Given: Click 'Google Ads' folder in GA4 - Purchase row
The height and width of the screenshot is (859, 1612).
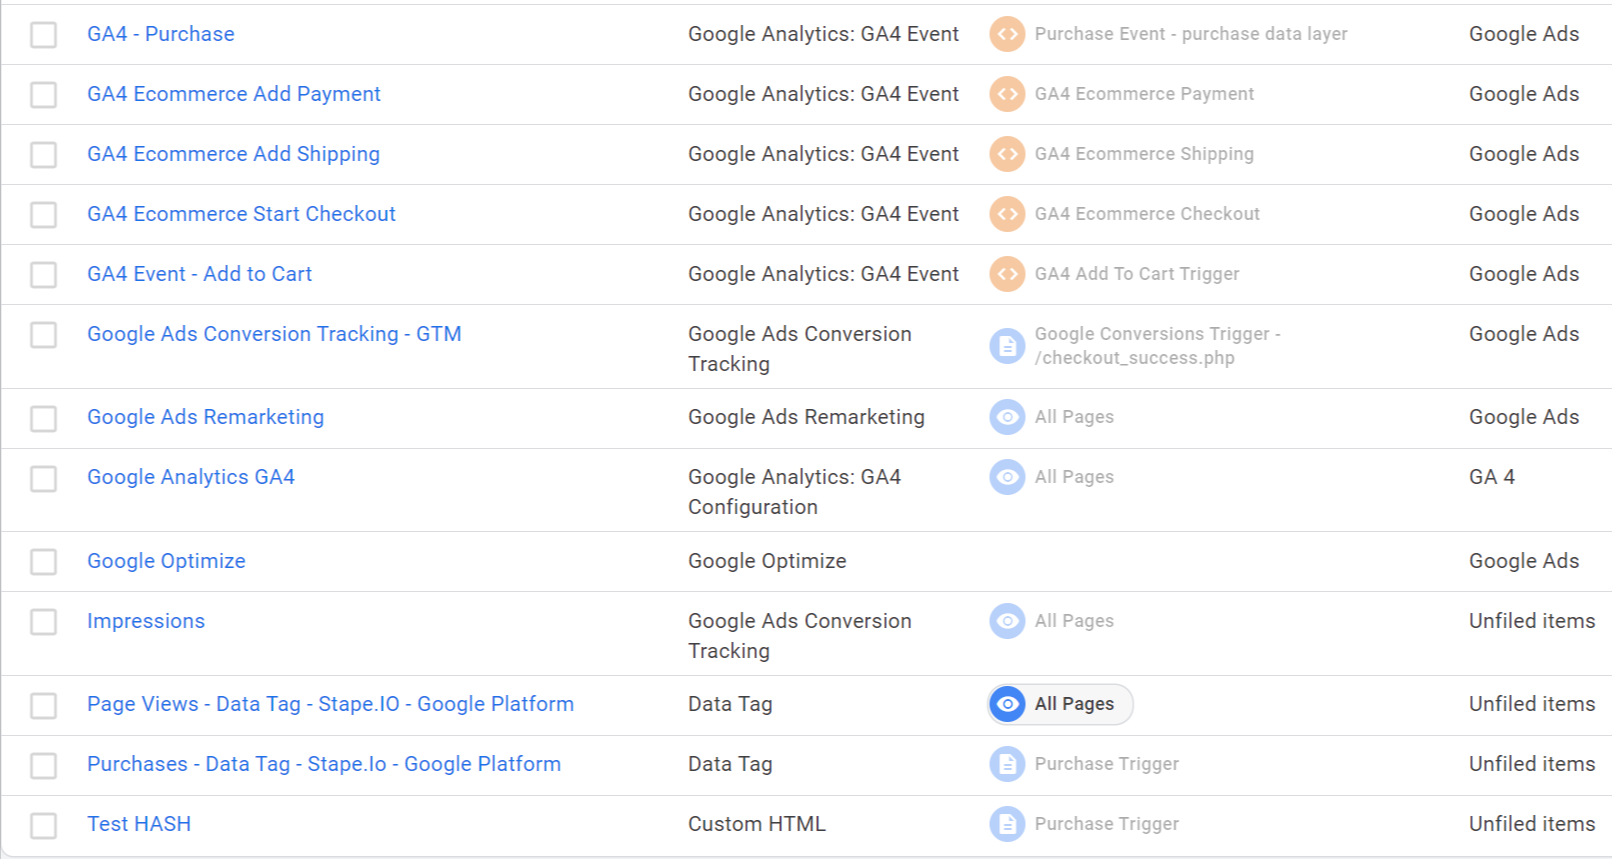Looking at the screenshot, I should click(1524, 34).
